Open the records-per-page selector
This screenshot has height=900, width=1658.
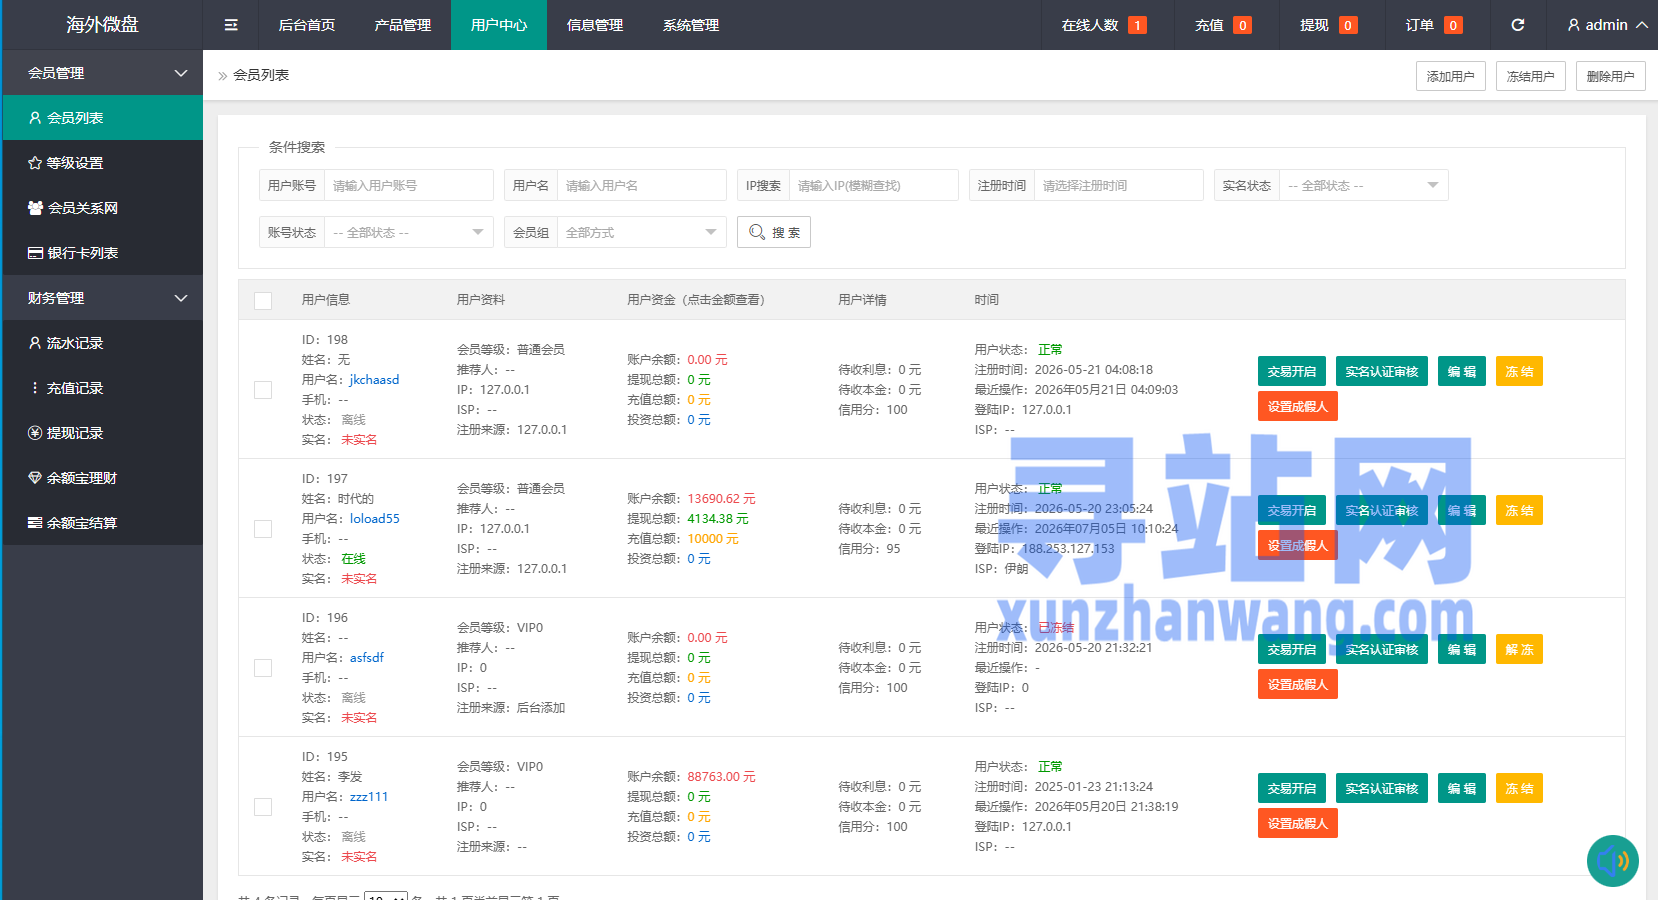(386, 897)
